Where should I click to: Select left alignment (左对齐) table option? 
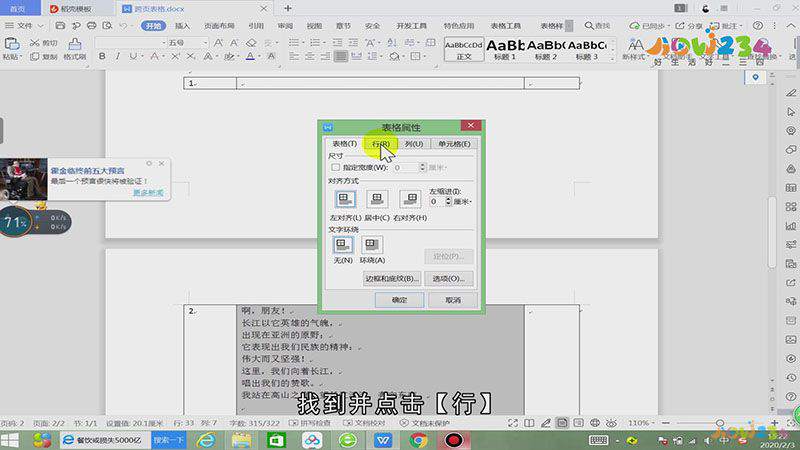coord(345,199)
